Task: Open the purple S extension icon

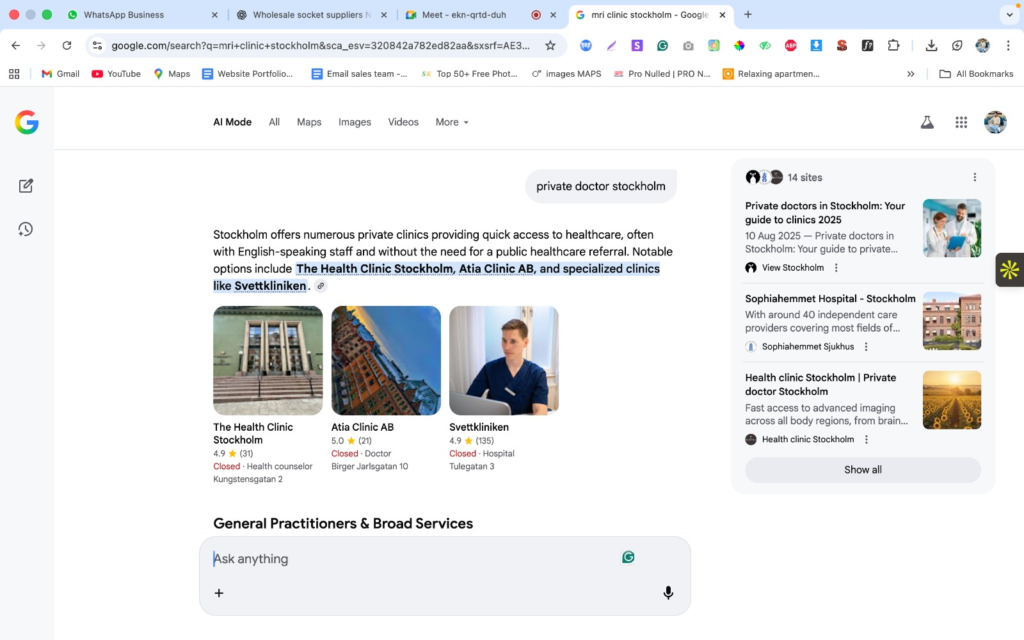Action: pos(637,45)
